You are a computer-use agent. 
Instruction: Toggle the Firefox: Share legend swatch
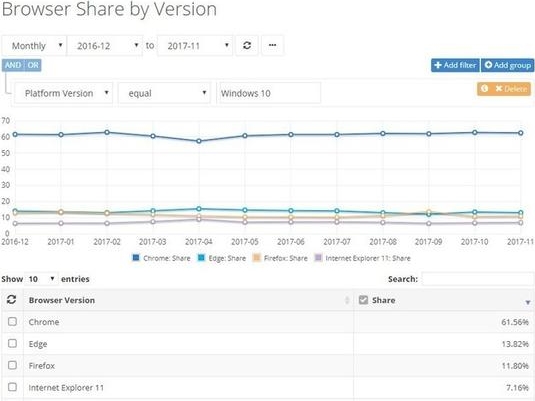[x=256, y=258]
